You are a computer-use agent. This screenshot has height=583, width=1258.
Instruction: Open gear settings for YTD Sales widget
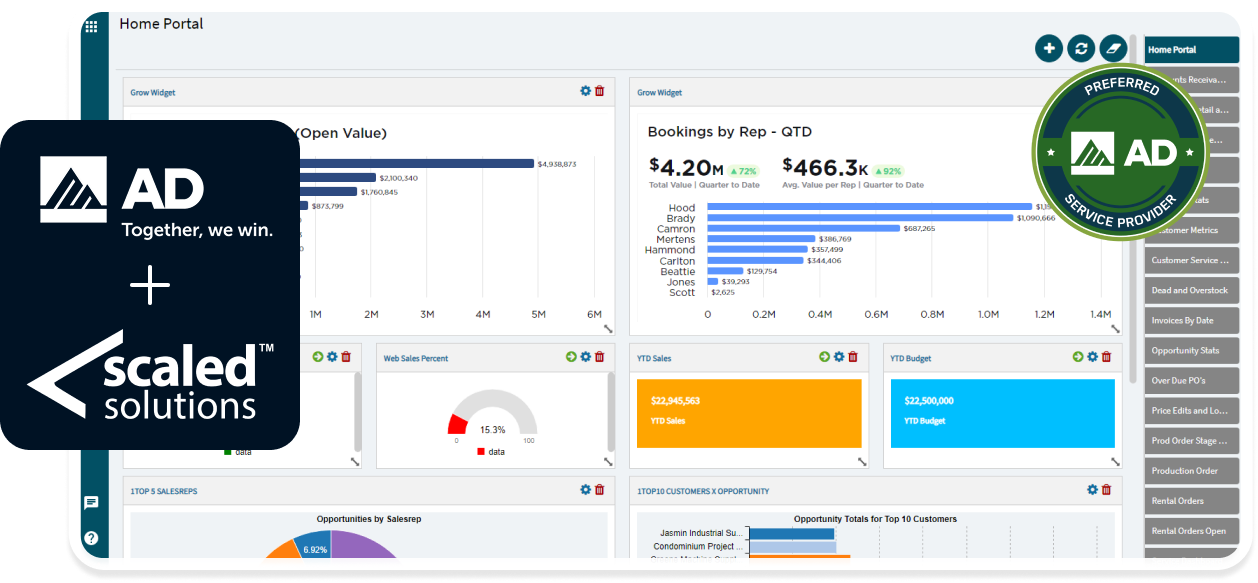tap(839, 356)
